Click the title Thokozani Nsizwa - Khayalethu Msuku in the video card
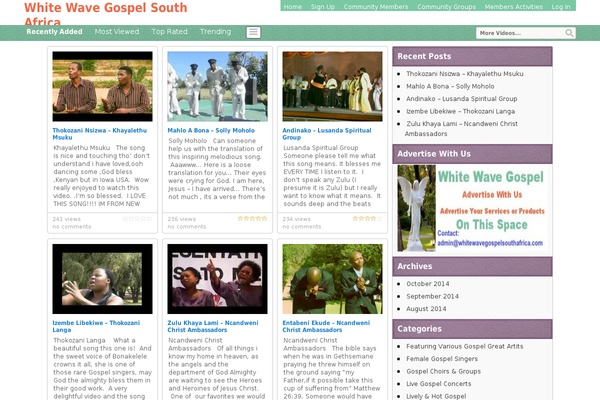Viewport: 600px width, 400px height. (99, 134)
